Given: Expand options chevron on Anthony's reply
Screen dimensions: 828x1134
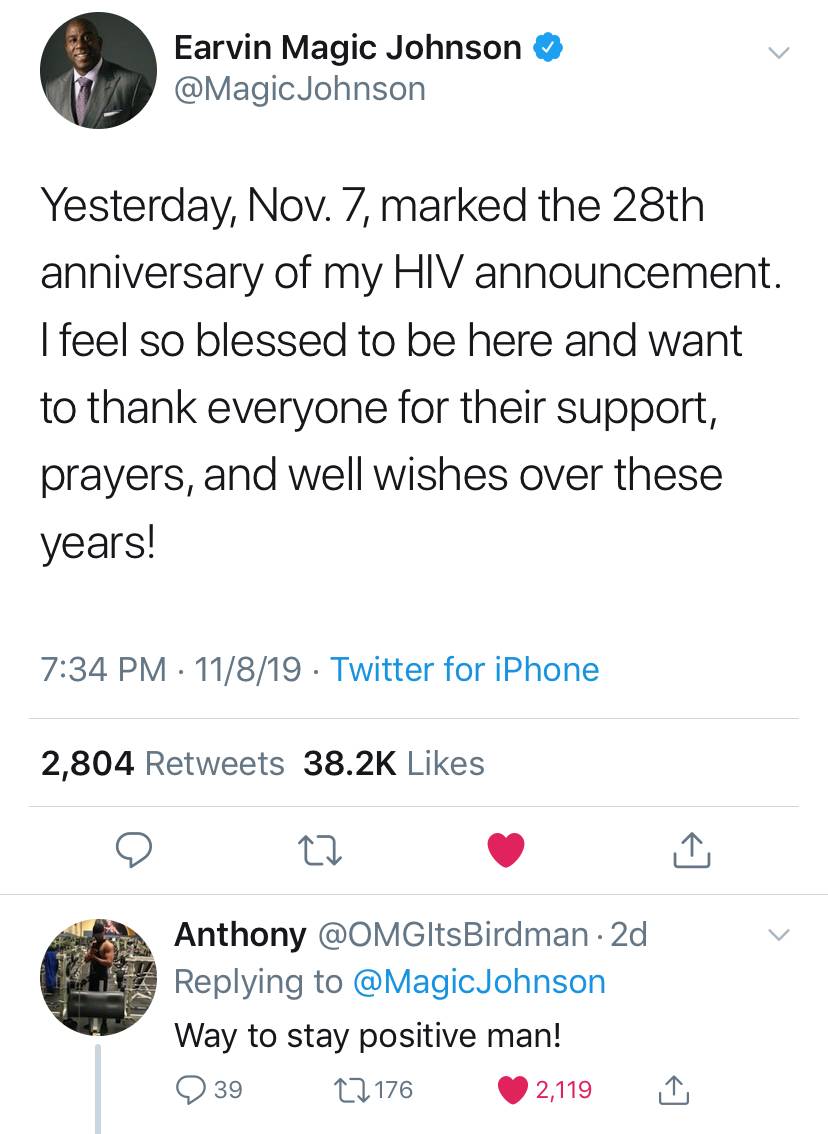Looking at the screenshot, I should (779, 936).
